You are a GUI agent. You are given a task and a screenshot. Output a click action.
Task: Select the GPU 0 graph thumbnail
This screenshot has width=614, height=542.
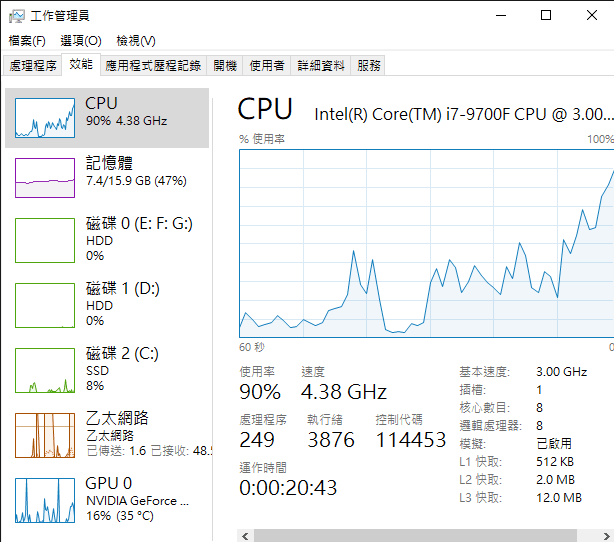(45, 499)
